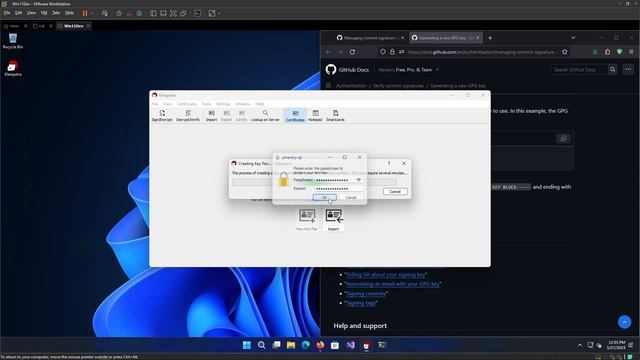Click VMware send Ctrl+Alt+Del icon
This screenshot has width=640, height=360.
point(105,13)
